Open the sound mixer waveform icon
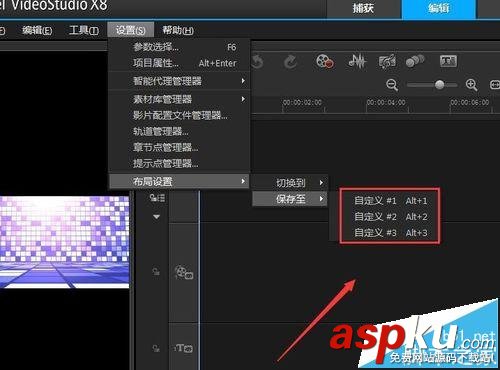This screenshot has width=500, height=370. [x=357, y=61]
